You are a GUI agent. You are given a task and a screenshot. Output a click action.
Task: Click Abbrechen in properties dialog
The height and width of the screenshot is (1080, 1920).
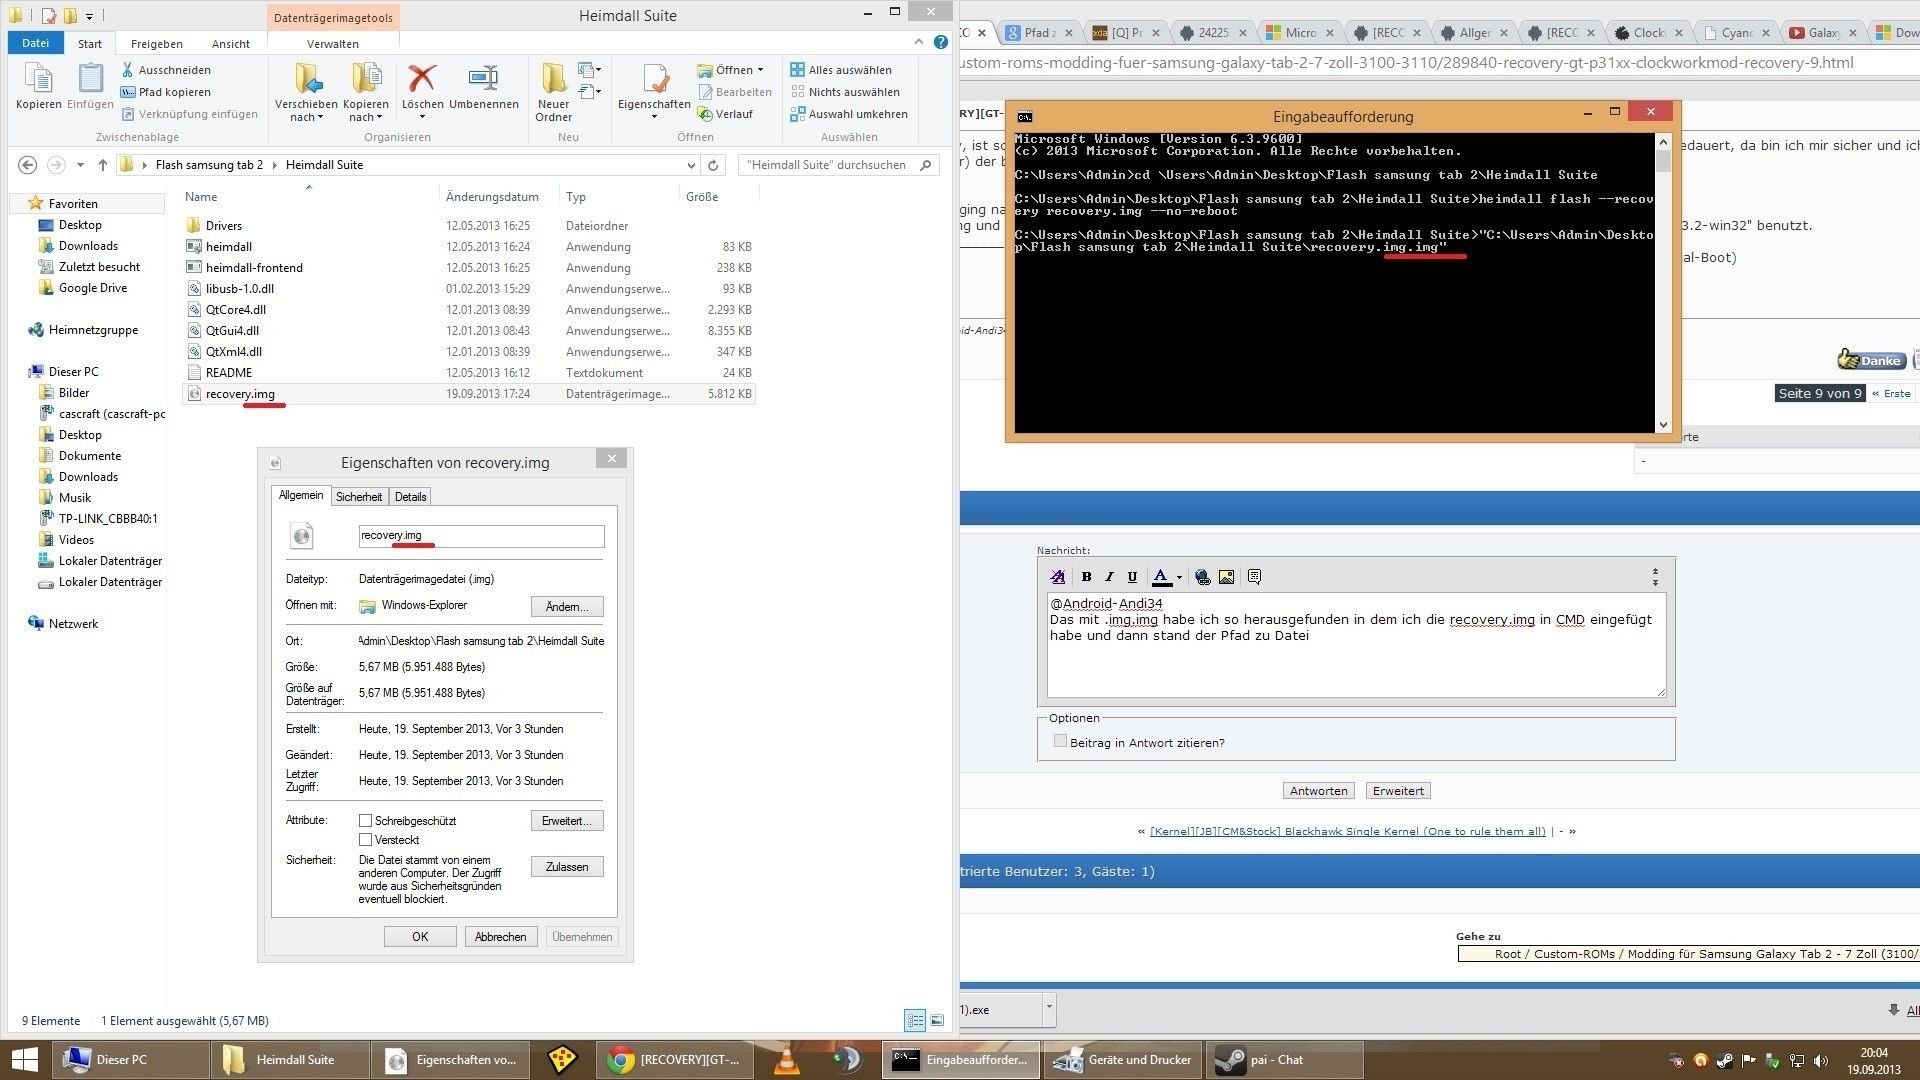click(x=500, y=937)
